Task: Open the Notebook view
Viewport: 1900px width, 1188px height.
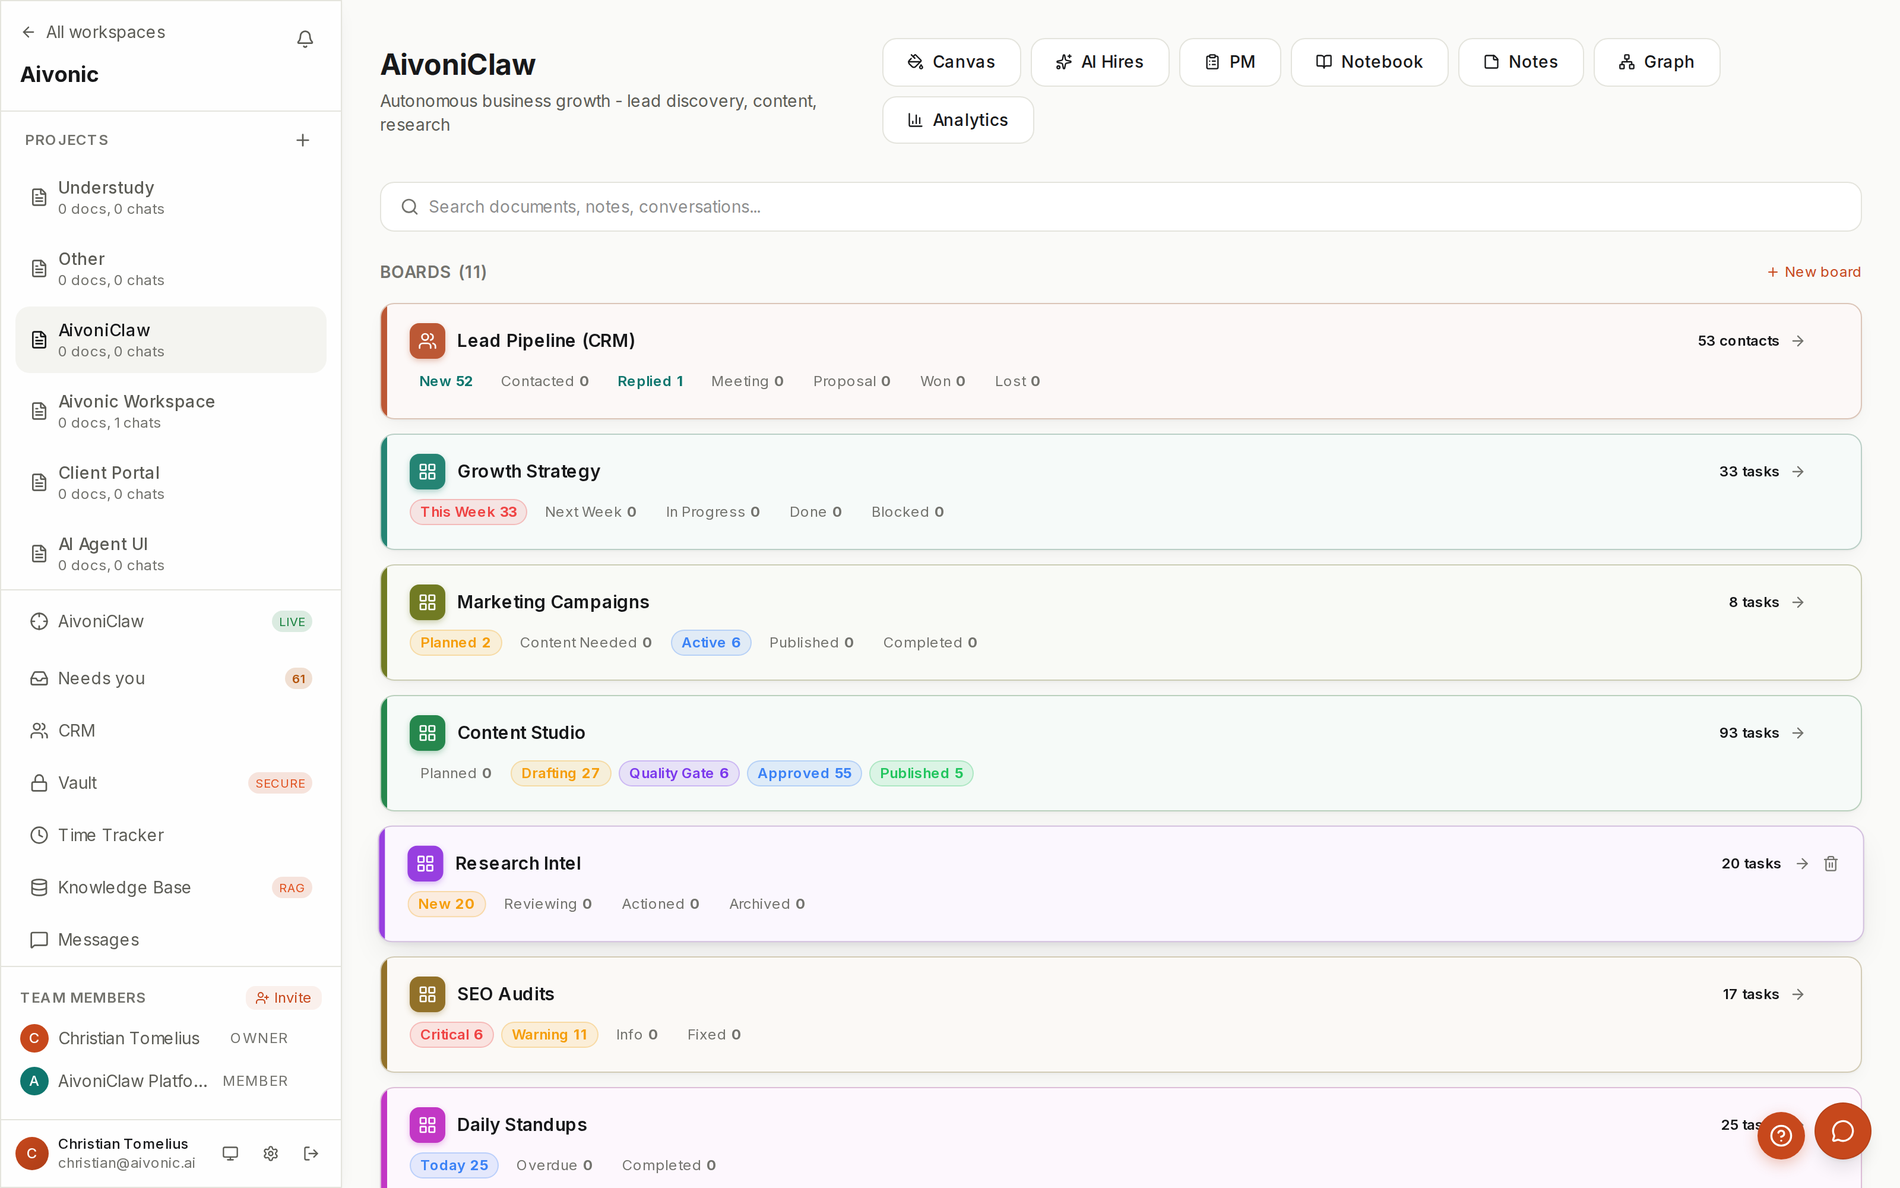Action: 1369,62
